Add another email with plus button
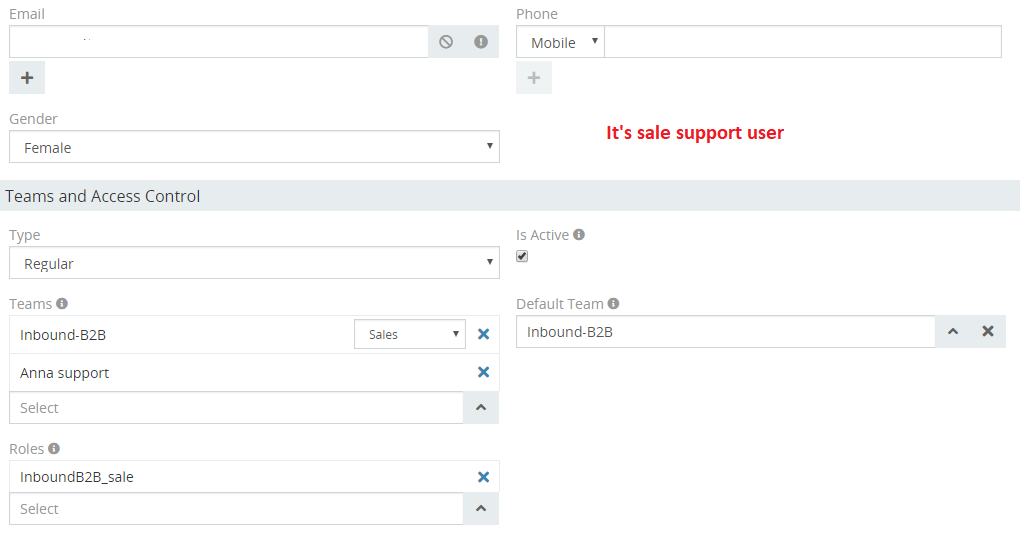 coord(27,78)
